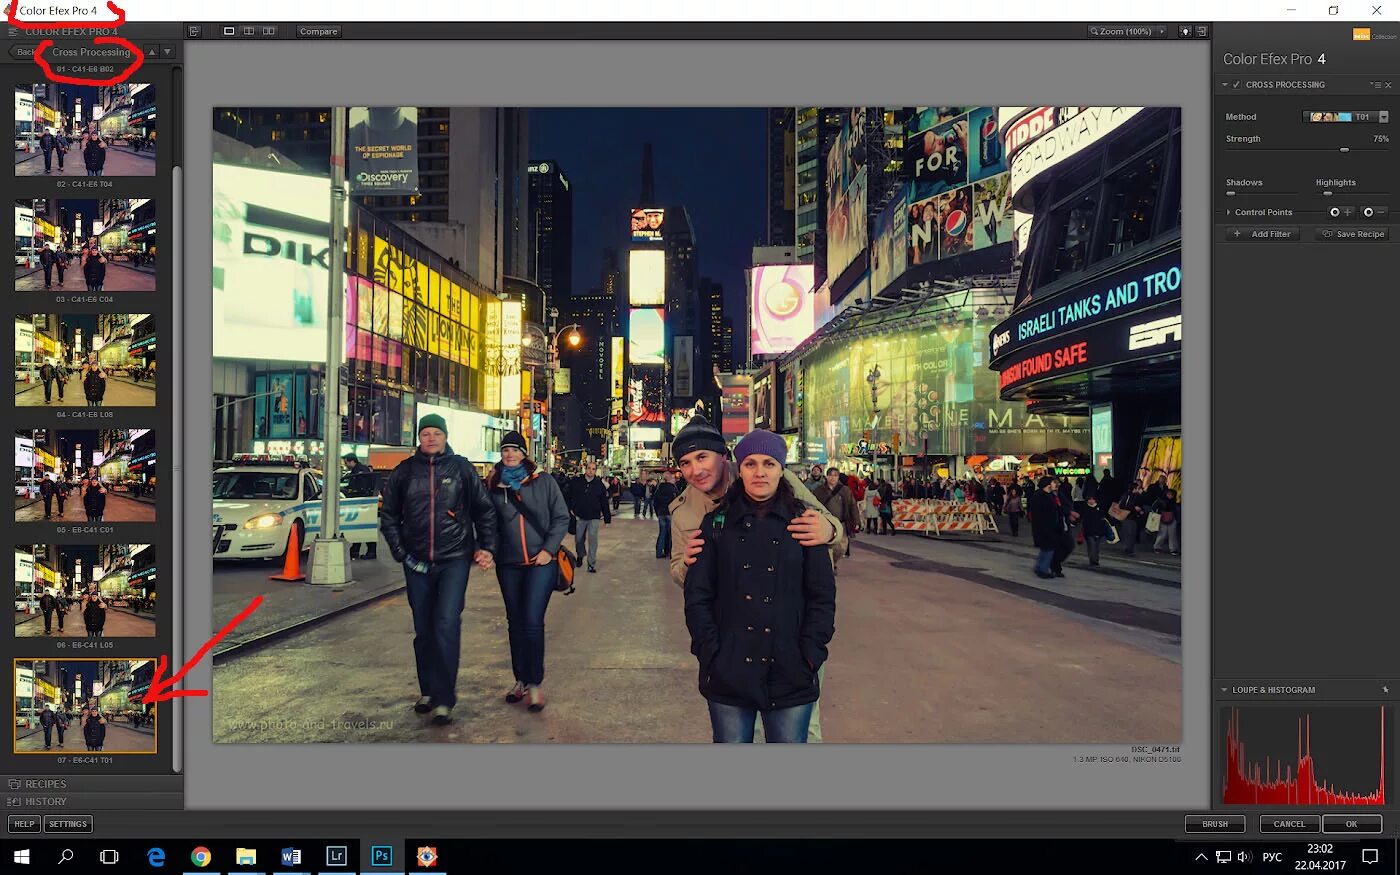Click the Loupe & Histogram pin icon
This screenshot has width=1400, height=875.
1386,690
